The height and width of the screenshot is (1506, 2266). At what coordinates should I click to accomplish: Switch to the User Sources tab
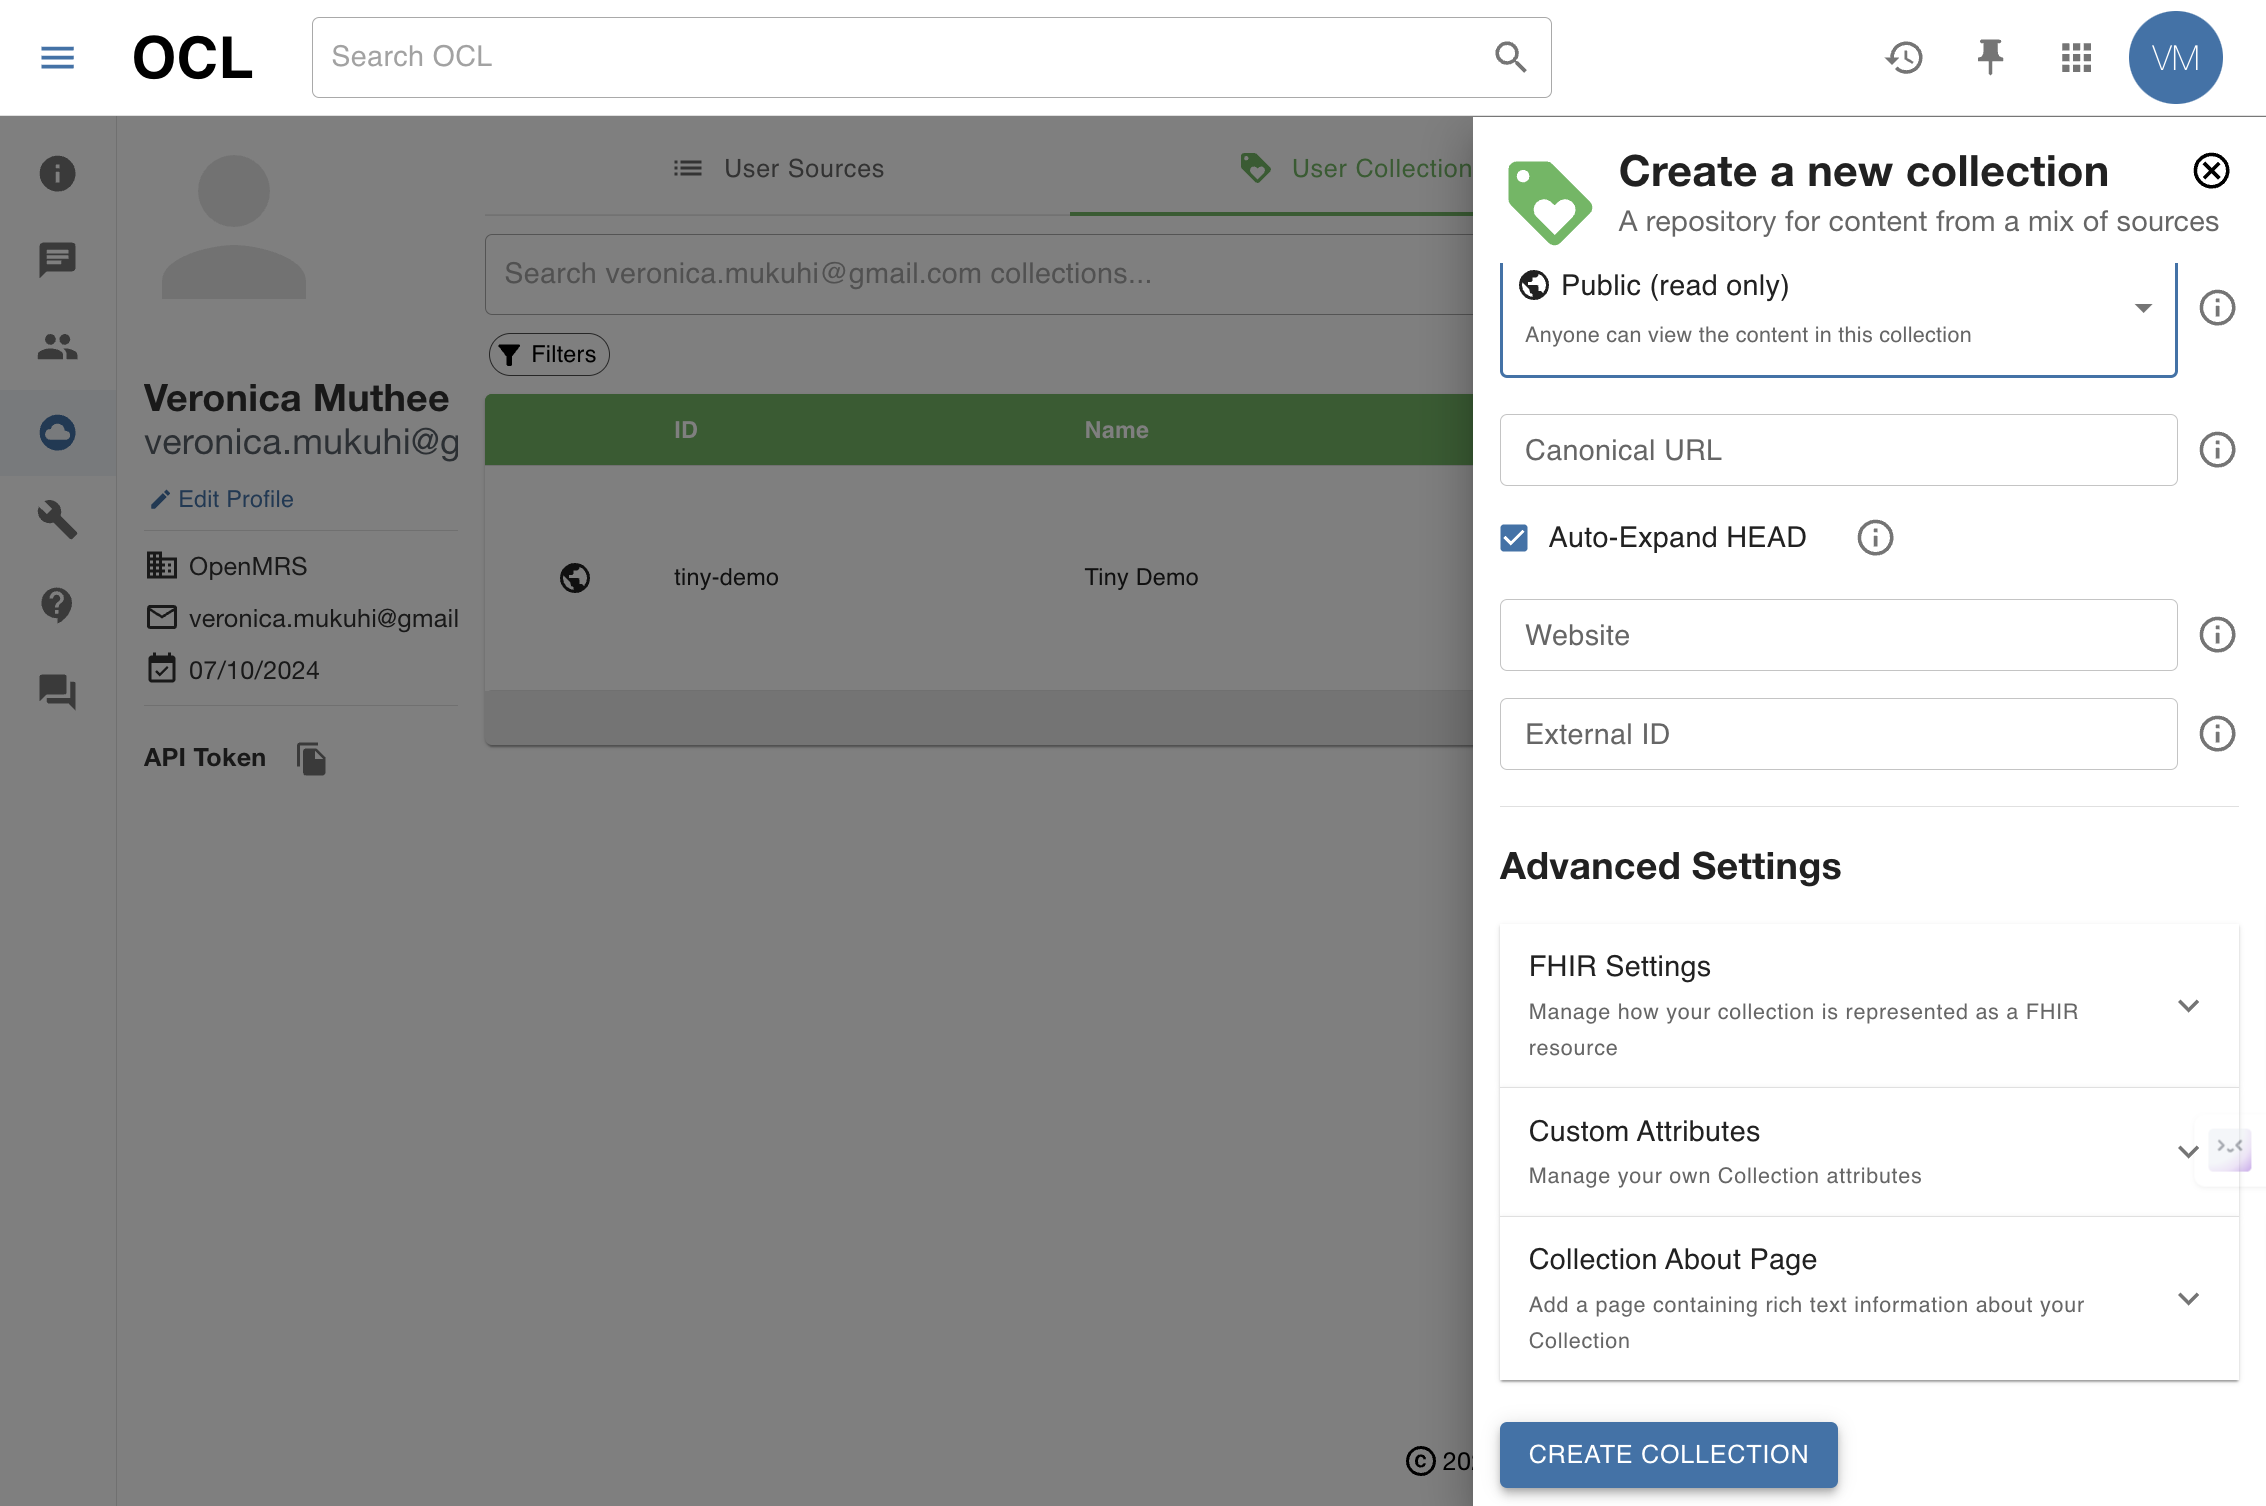pyautogui.click(x=778, y=168)
